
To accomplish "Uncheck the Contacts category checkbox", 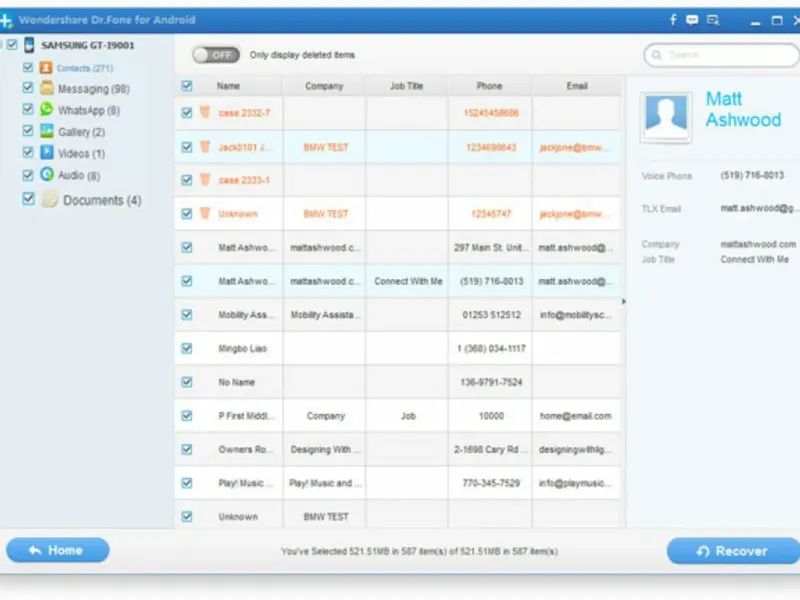I will tap(28, 67).
